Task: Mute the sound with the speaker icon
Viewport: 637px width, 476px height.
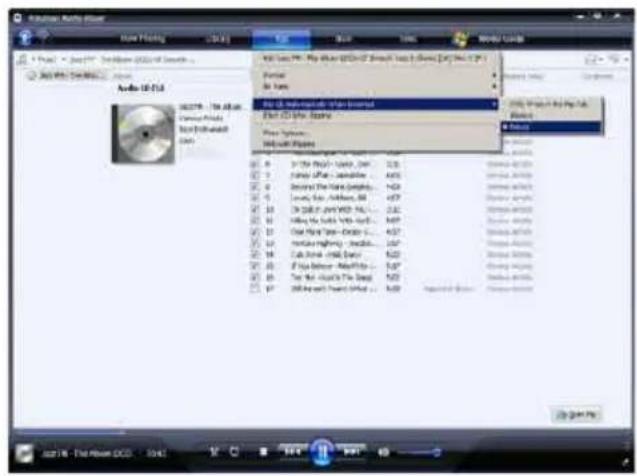Action: click(x=384, y=452)
